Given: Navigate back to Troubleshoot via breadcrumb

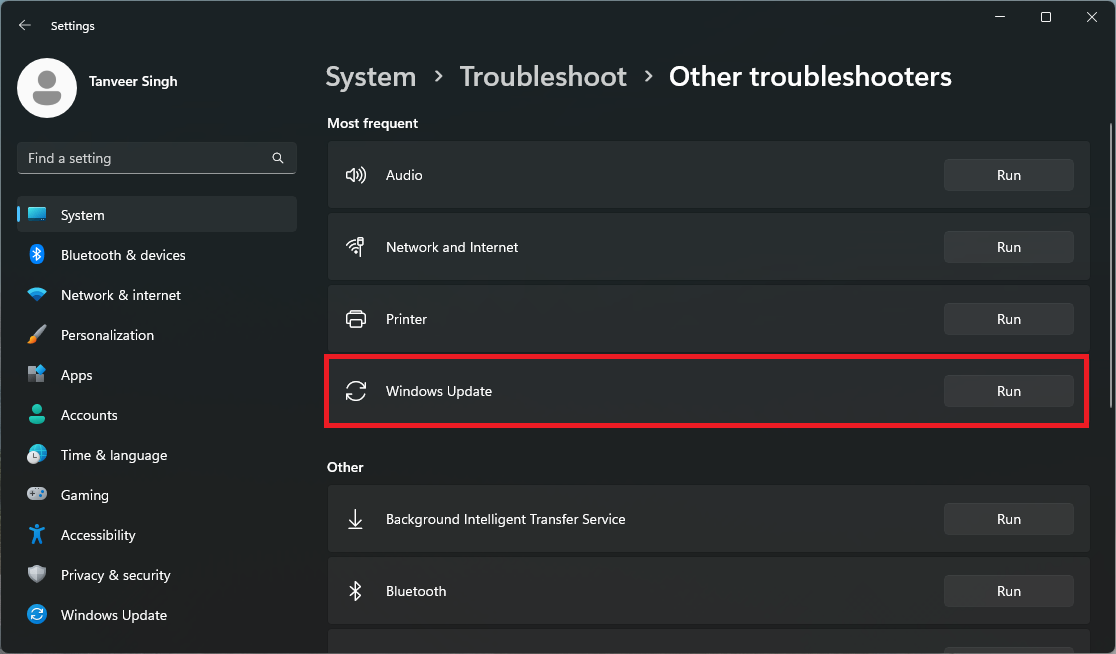Looking at the screenshot, I should (543, 76).
